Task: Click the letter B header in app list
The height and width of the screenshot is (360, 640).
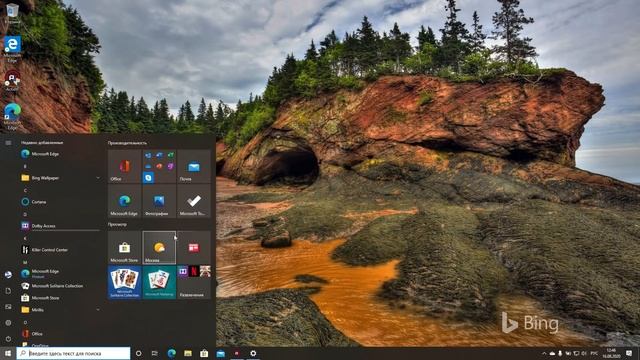Action: pos(25,166)
